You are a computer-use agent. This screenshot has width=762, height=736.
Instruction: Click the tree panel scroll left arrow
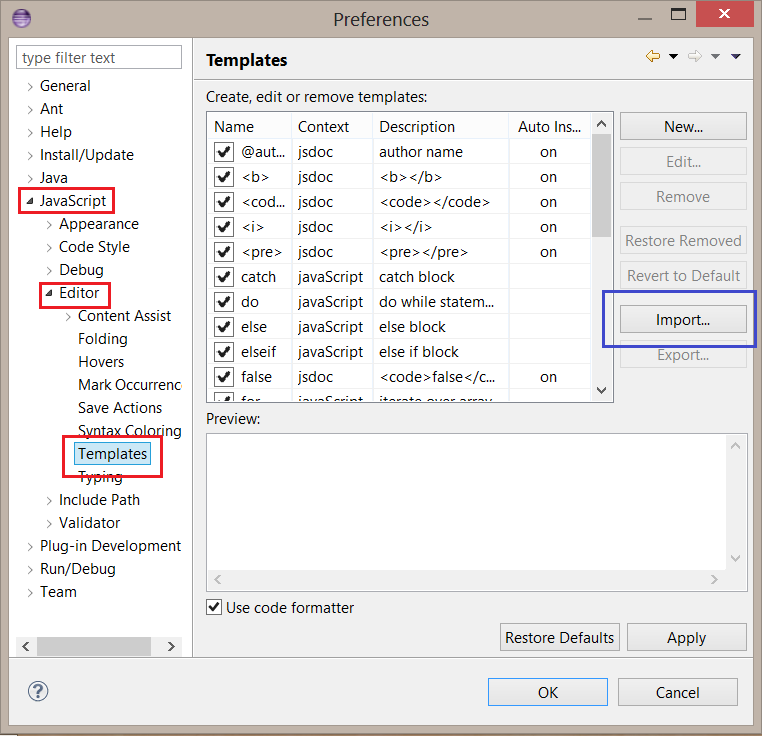[x=26, y=647]
